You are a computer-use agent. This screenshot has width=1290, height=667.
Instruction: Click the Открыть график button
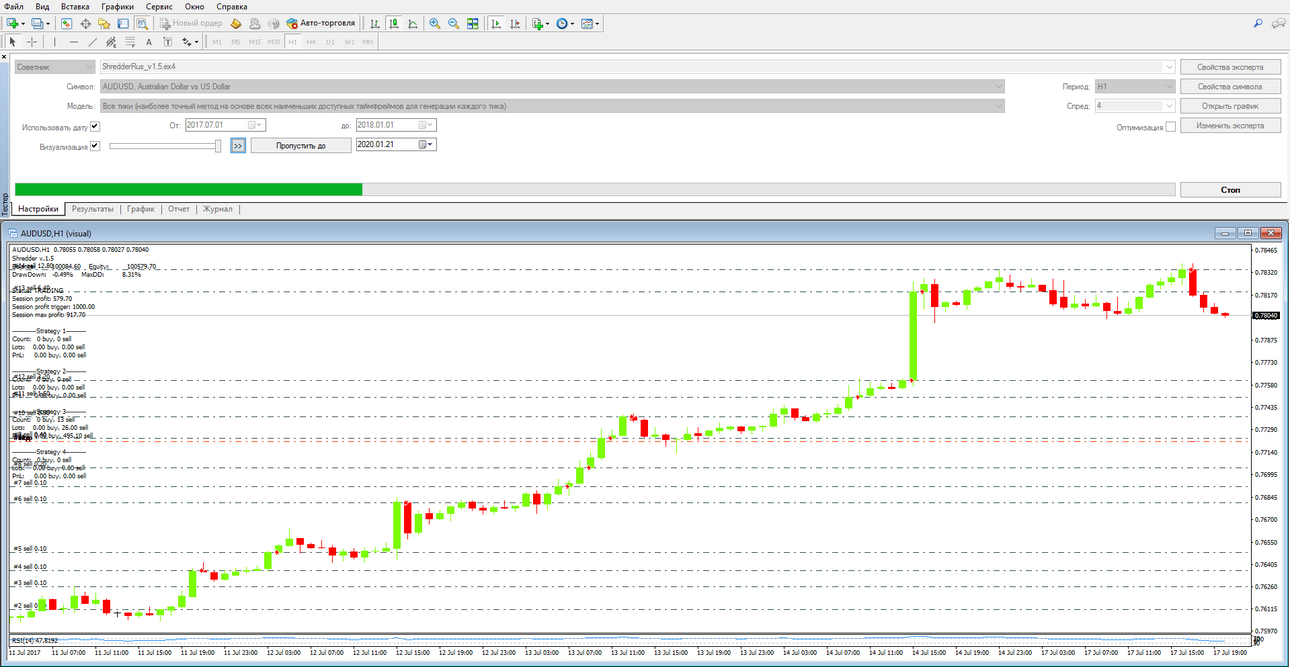click(x=1230, y=106)
